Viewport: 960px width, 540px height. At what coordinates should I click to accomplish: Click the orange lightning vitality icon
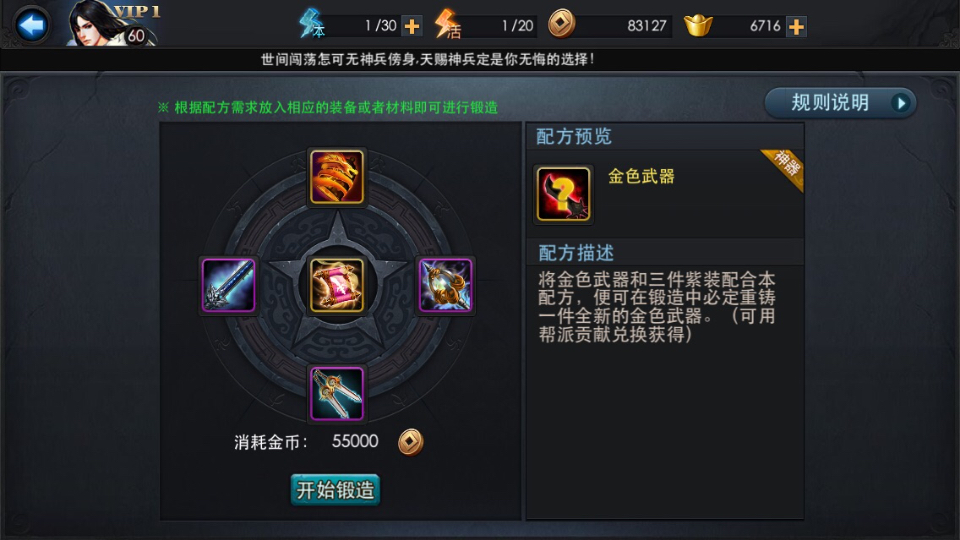pos(447,24)
